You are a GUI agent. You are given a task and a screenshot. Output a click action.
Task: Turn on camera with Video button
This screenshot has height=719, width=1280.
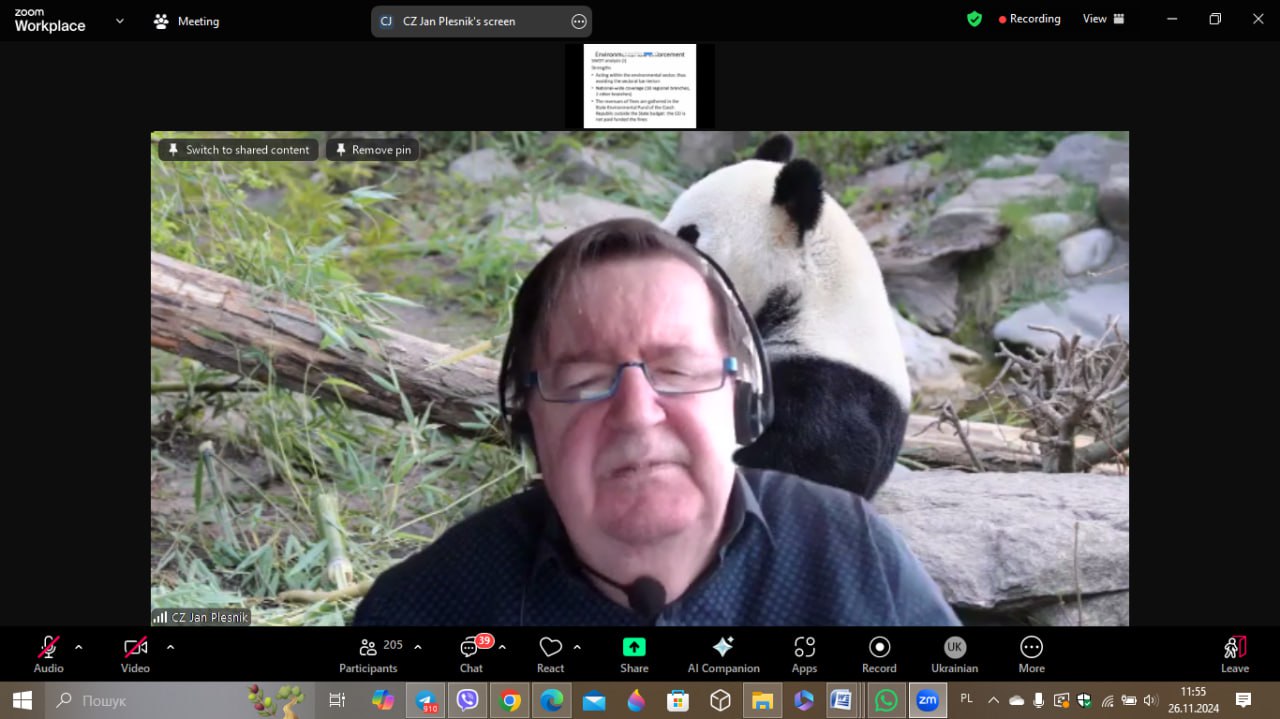pos(135,654)
